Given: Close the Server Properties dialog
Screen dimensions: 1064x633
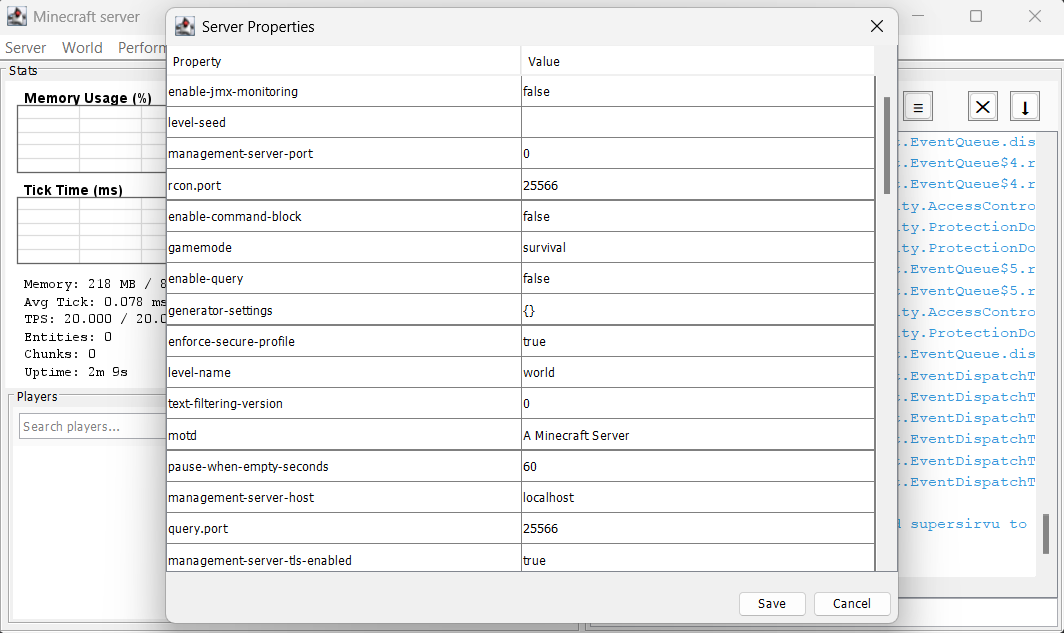Looking at the screenshot, I should [x=877, y=26].
